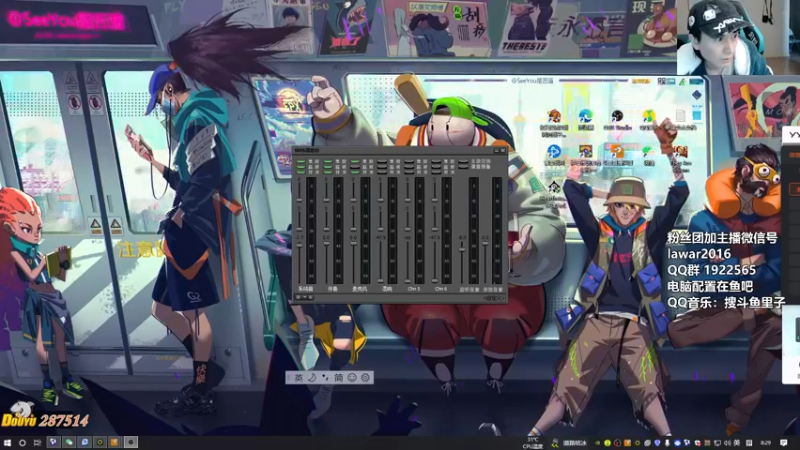The height and width of the screenshot is (450, 800).
Task: Click the taskbar clock showing 8:29
Action: [766, 443]
